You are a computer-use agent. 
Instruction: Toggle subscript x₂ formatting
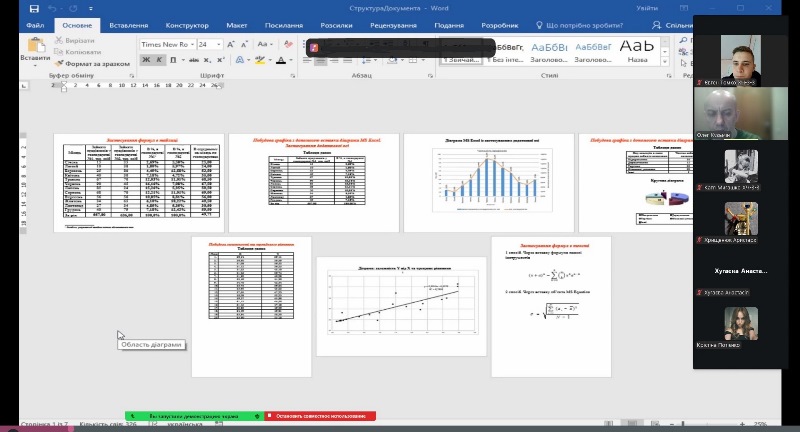pyautogui.click(x=207, y=60)
